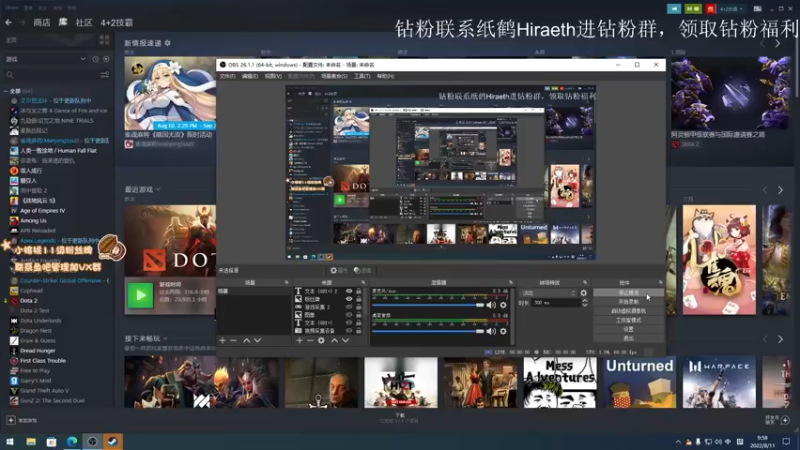Move scene up in the OBS scenes panel
This screenshot has width=800, height=450.
point(246,340)
